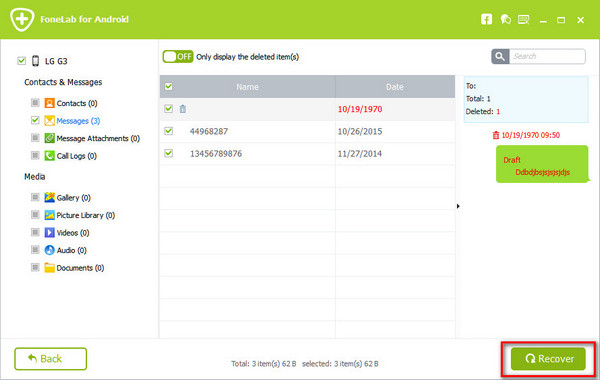Click red trash icon beside 10/19/1970 09:50
This screenshot has height=380, width=600.
(x=496, y=135)
